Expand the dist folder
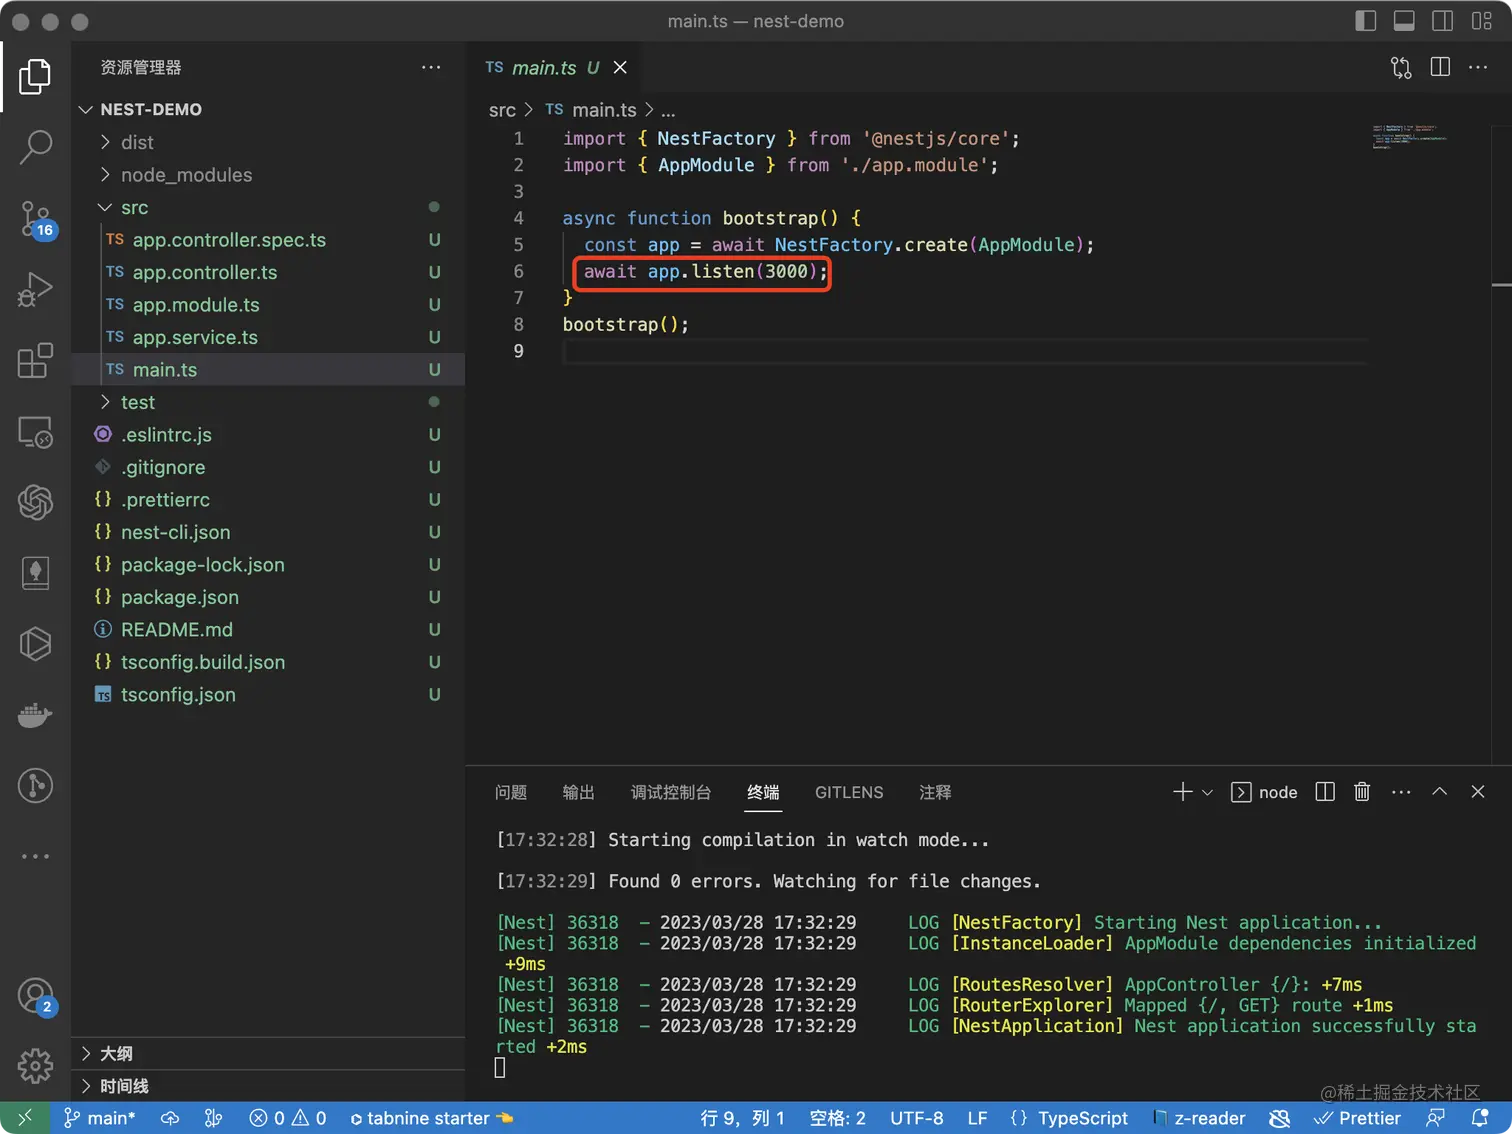 tap(137, 143)
